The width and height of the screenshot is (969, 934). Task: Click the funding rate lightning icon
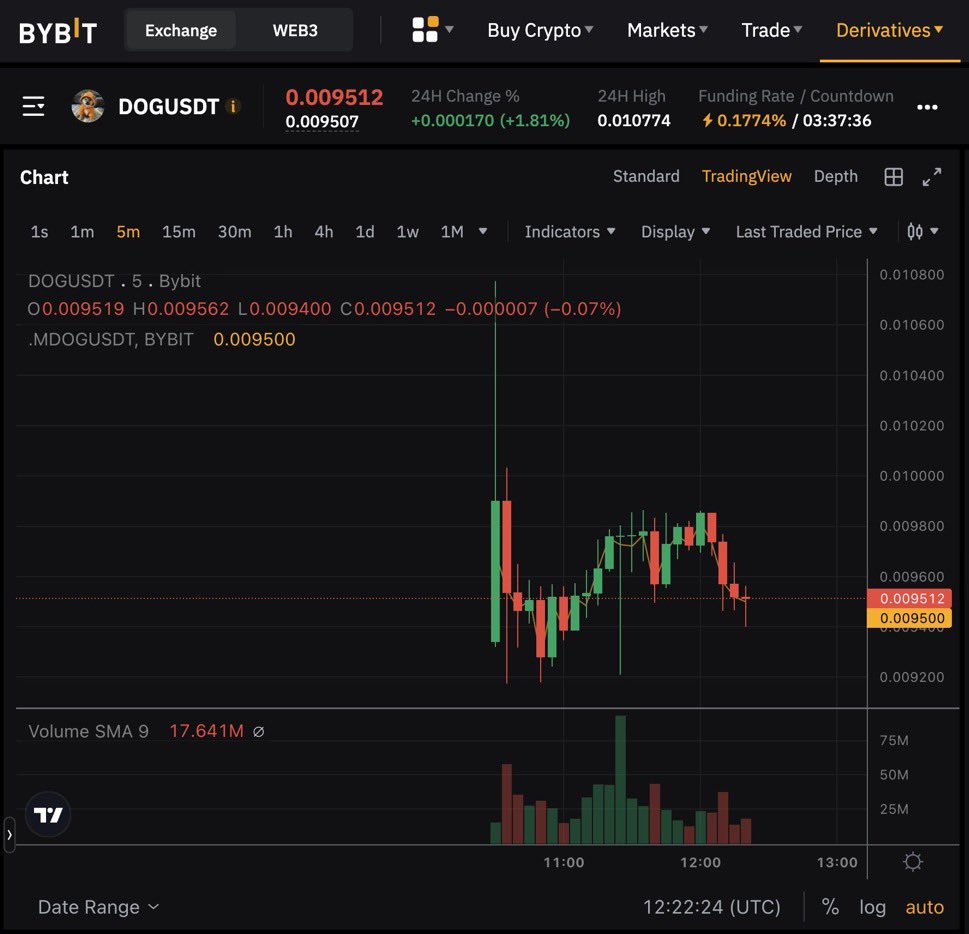(707, 120)
